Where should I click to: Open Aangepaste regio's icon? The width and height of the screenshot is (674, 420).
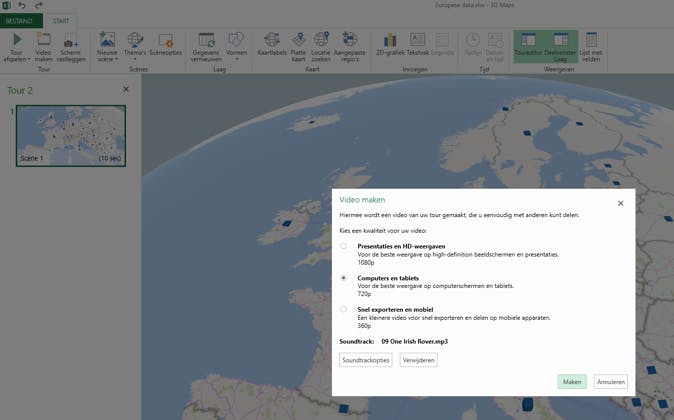349,40
